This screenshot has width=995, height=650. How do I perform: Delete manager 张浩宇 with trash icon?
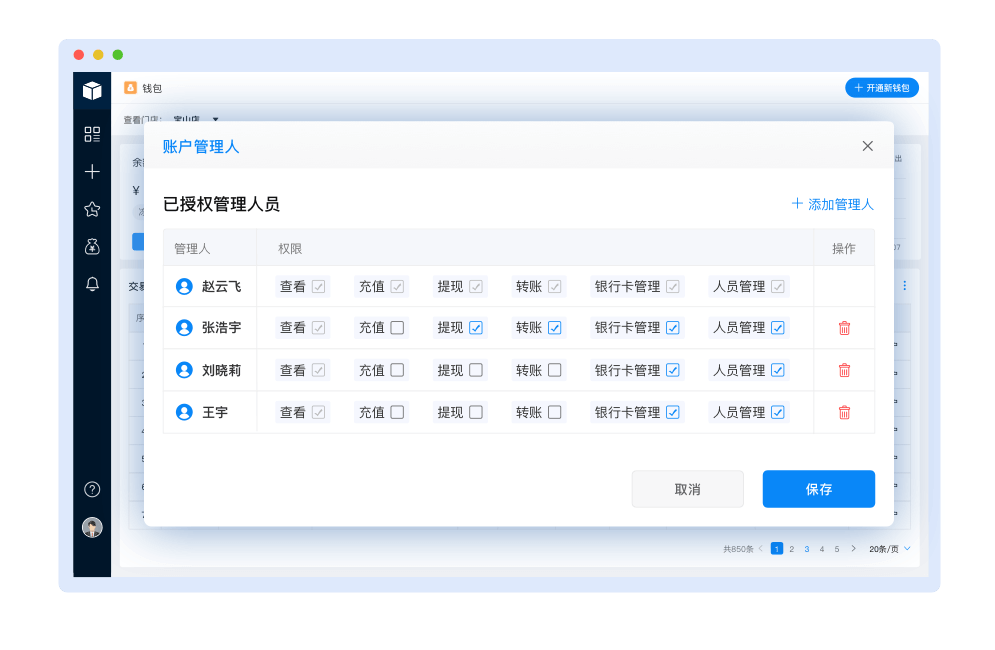(x=844, y=328)
